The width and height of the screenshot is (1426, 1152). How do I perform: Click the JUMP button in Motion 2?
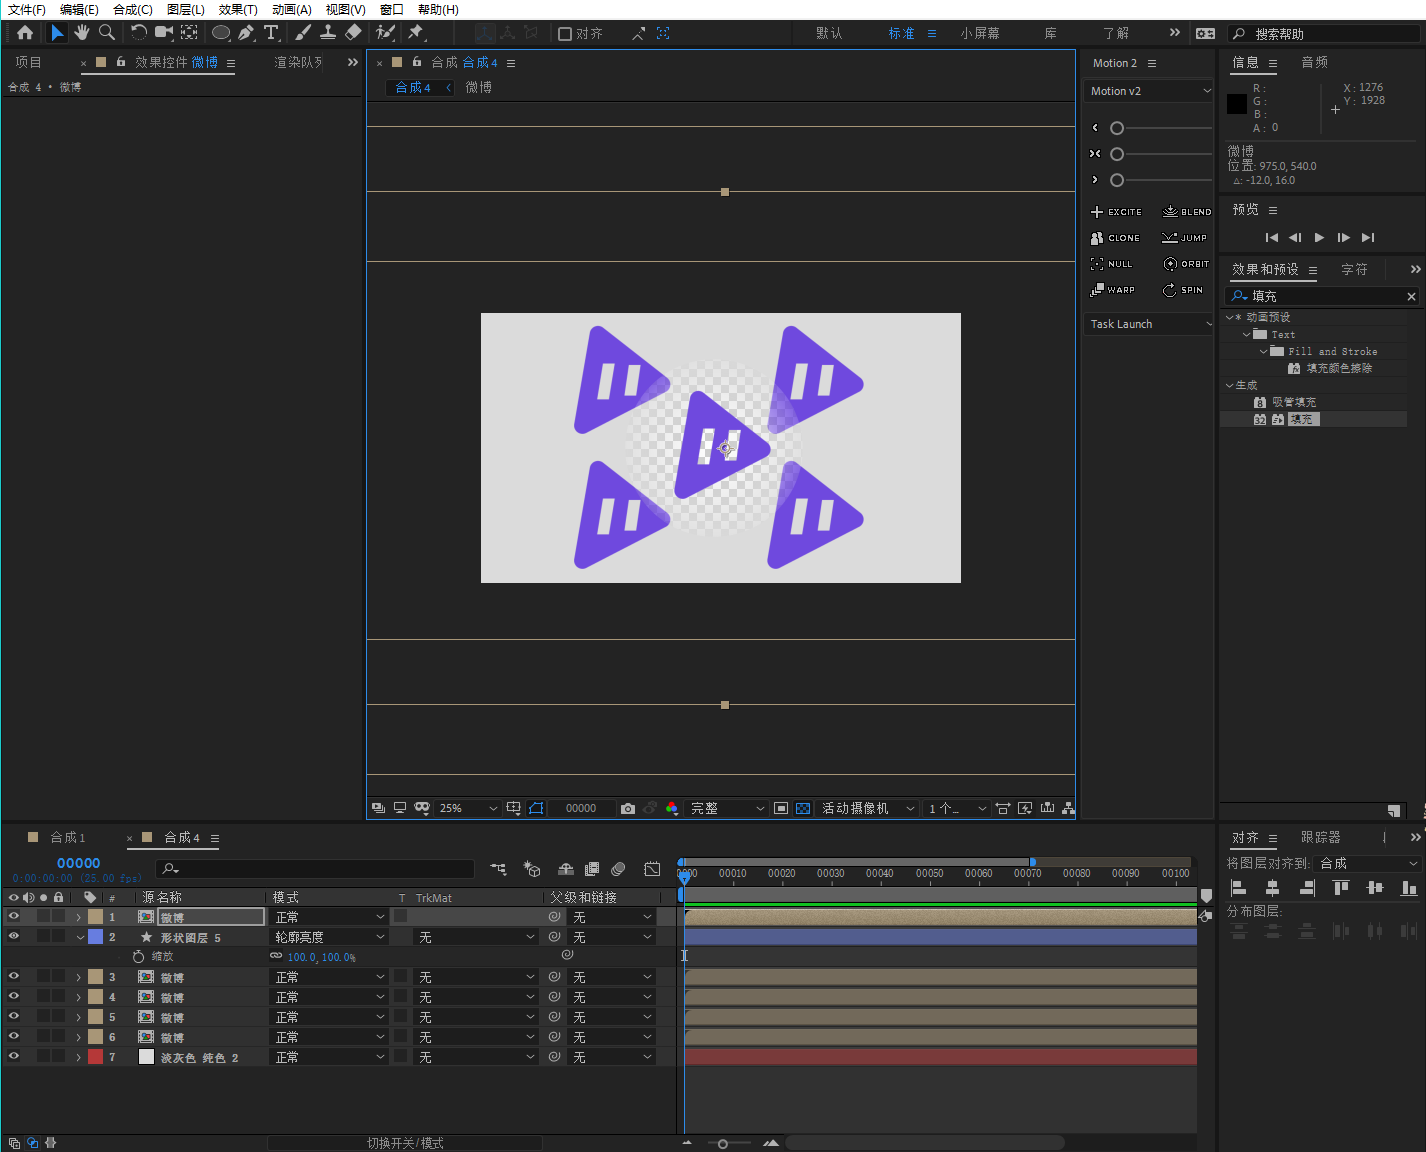(1184, 238)
